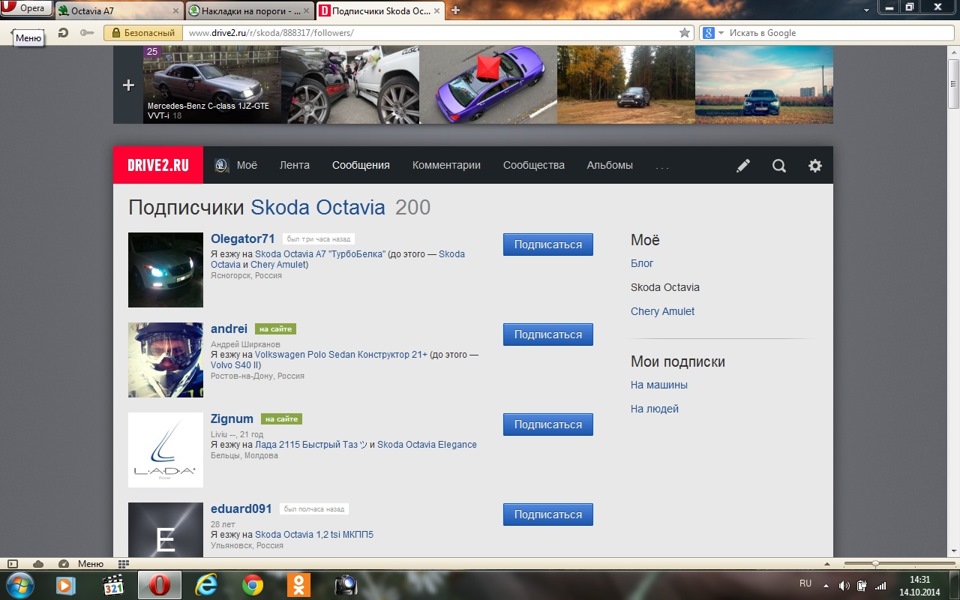Image resolution: width=960 pixels, height=600 pixels.
Task: Open Skoda Octavia 1,2 tsi МКПП5 link
Action: 314,534
